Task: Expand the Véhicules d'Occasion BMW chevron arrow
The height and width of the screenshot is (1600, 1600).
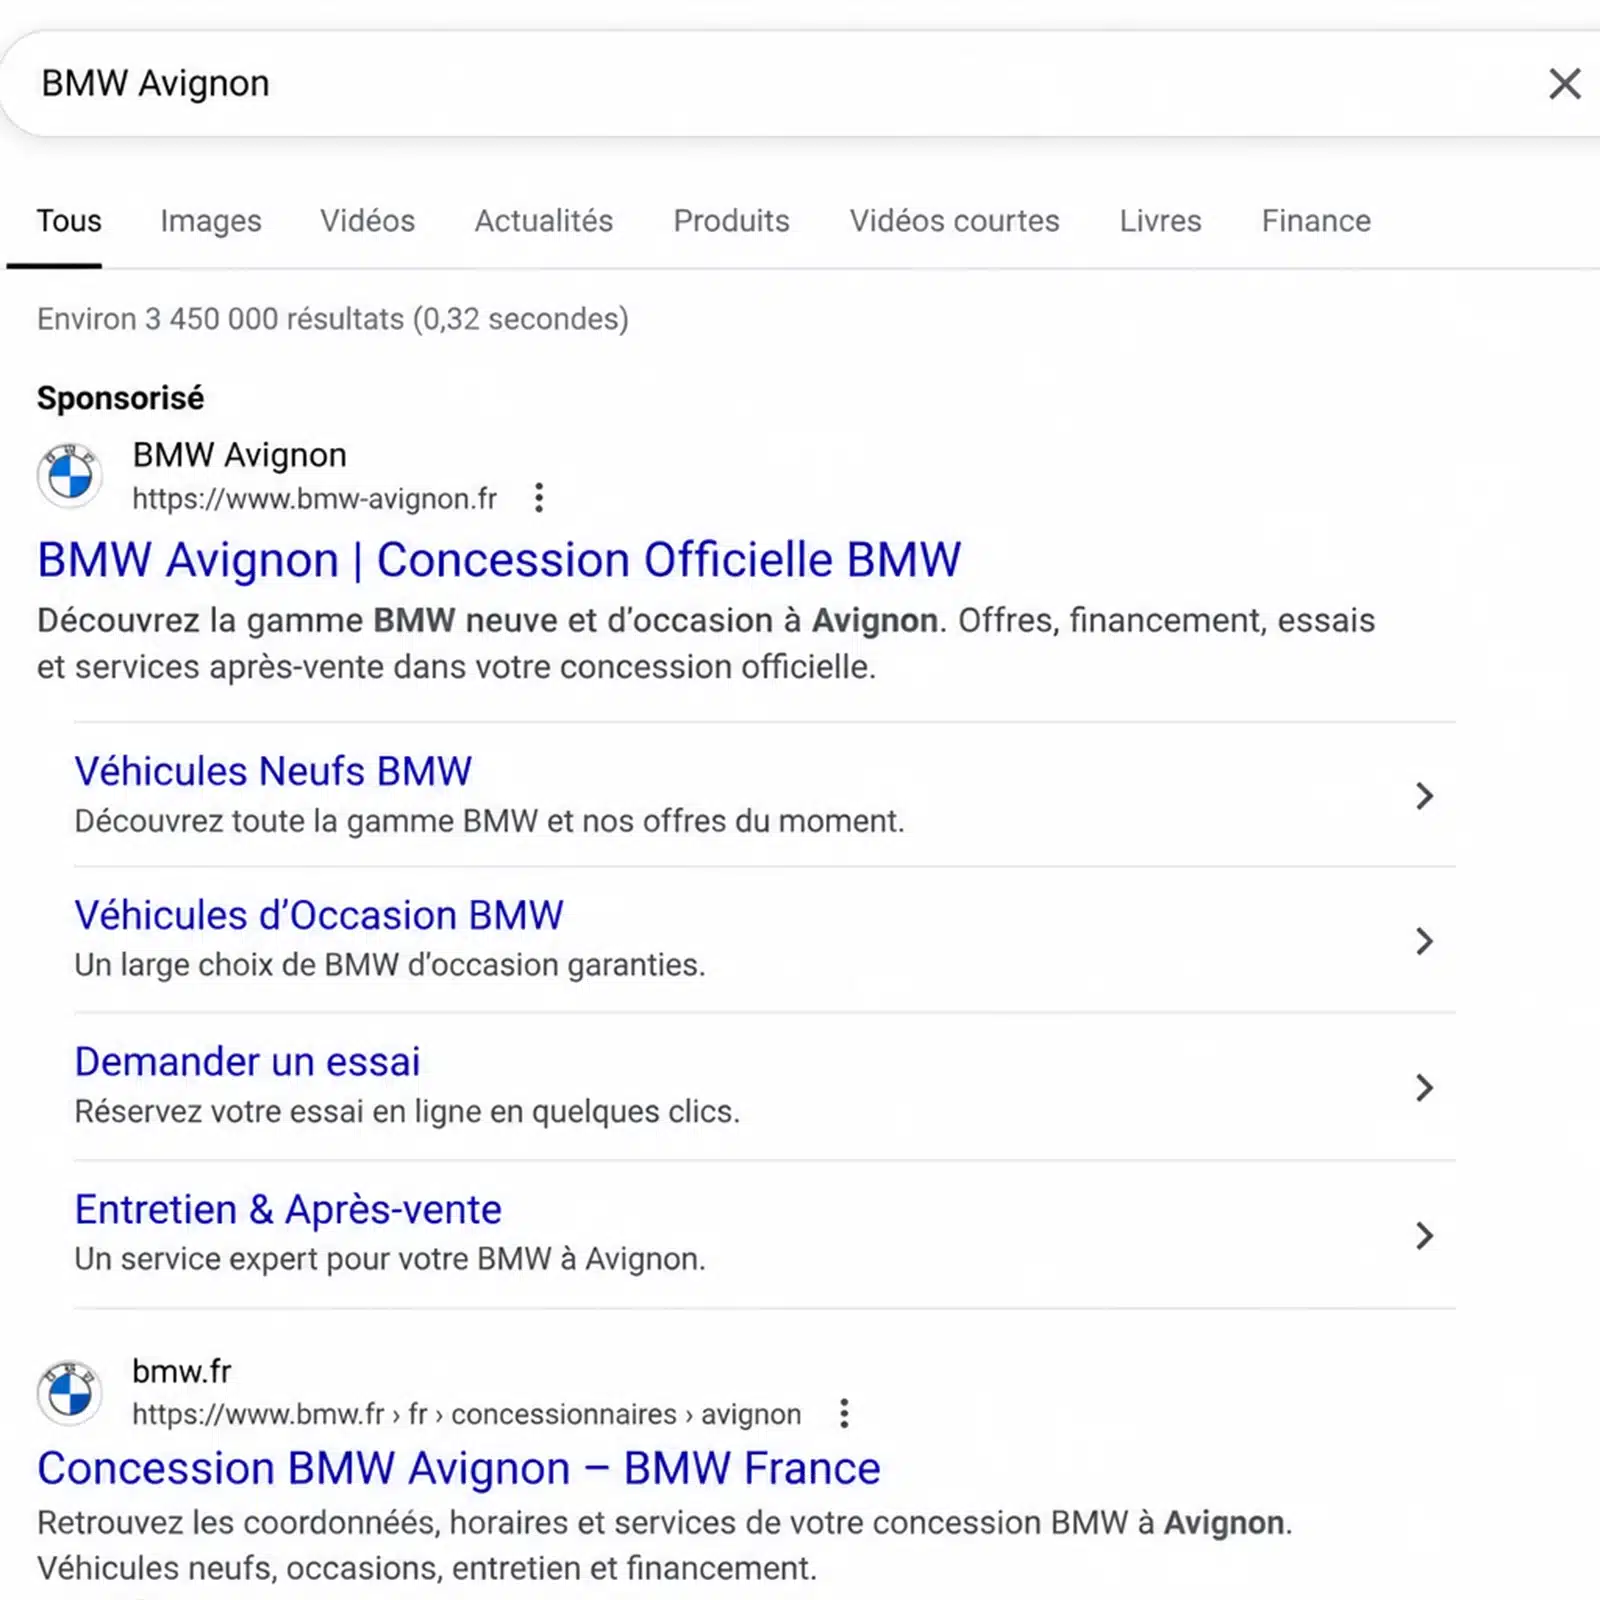Action: (x=1424, y=941)
